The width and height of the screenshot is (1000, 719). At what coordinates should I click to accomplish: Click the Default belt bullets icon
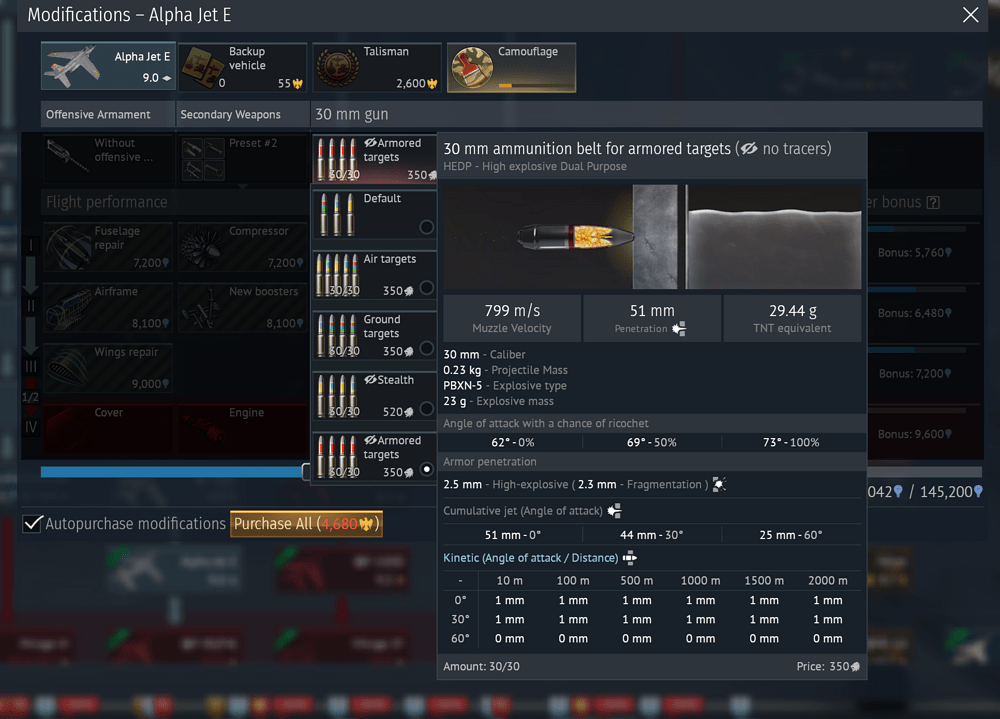(x=337, y=214)
